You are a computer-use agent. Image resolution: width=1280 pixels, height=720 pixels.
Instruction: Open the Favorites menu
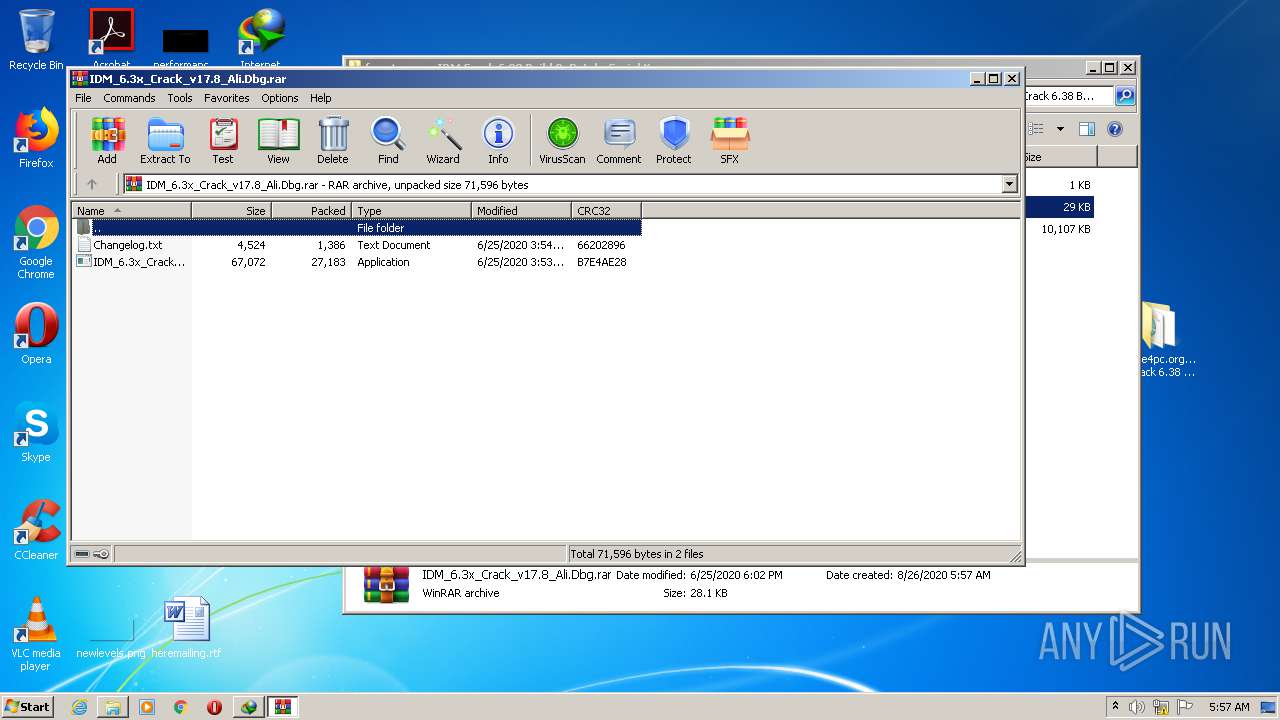[x=227, y=98]
